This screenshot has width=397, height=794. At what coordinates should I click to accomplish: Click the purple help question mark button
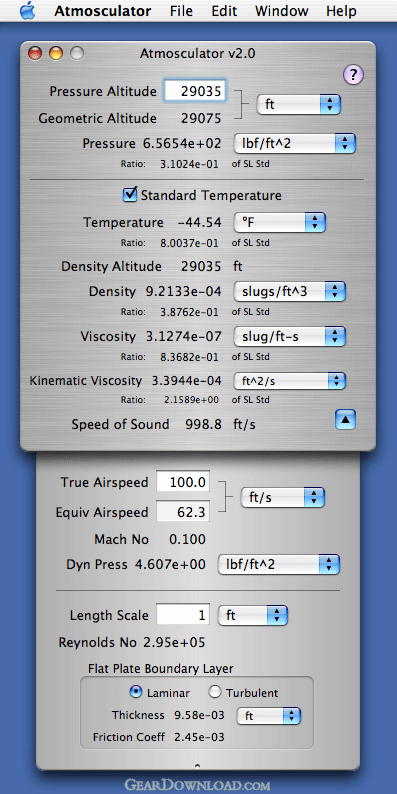353,75
